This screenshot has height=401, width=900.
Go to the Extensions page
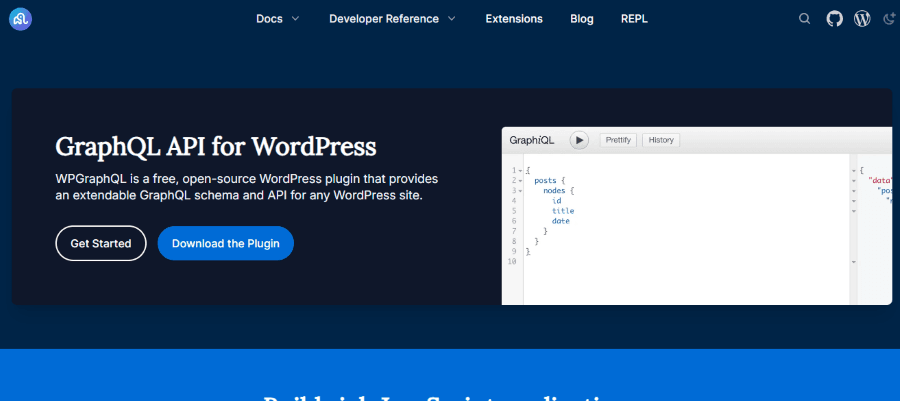[514, 19]
